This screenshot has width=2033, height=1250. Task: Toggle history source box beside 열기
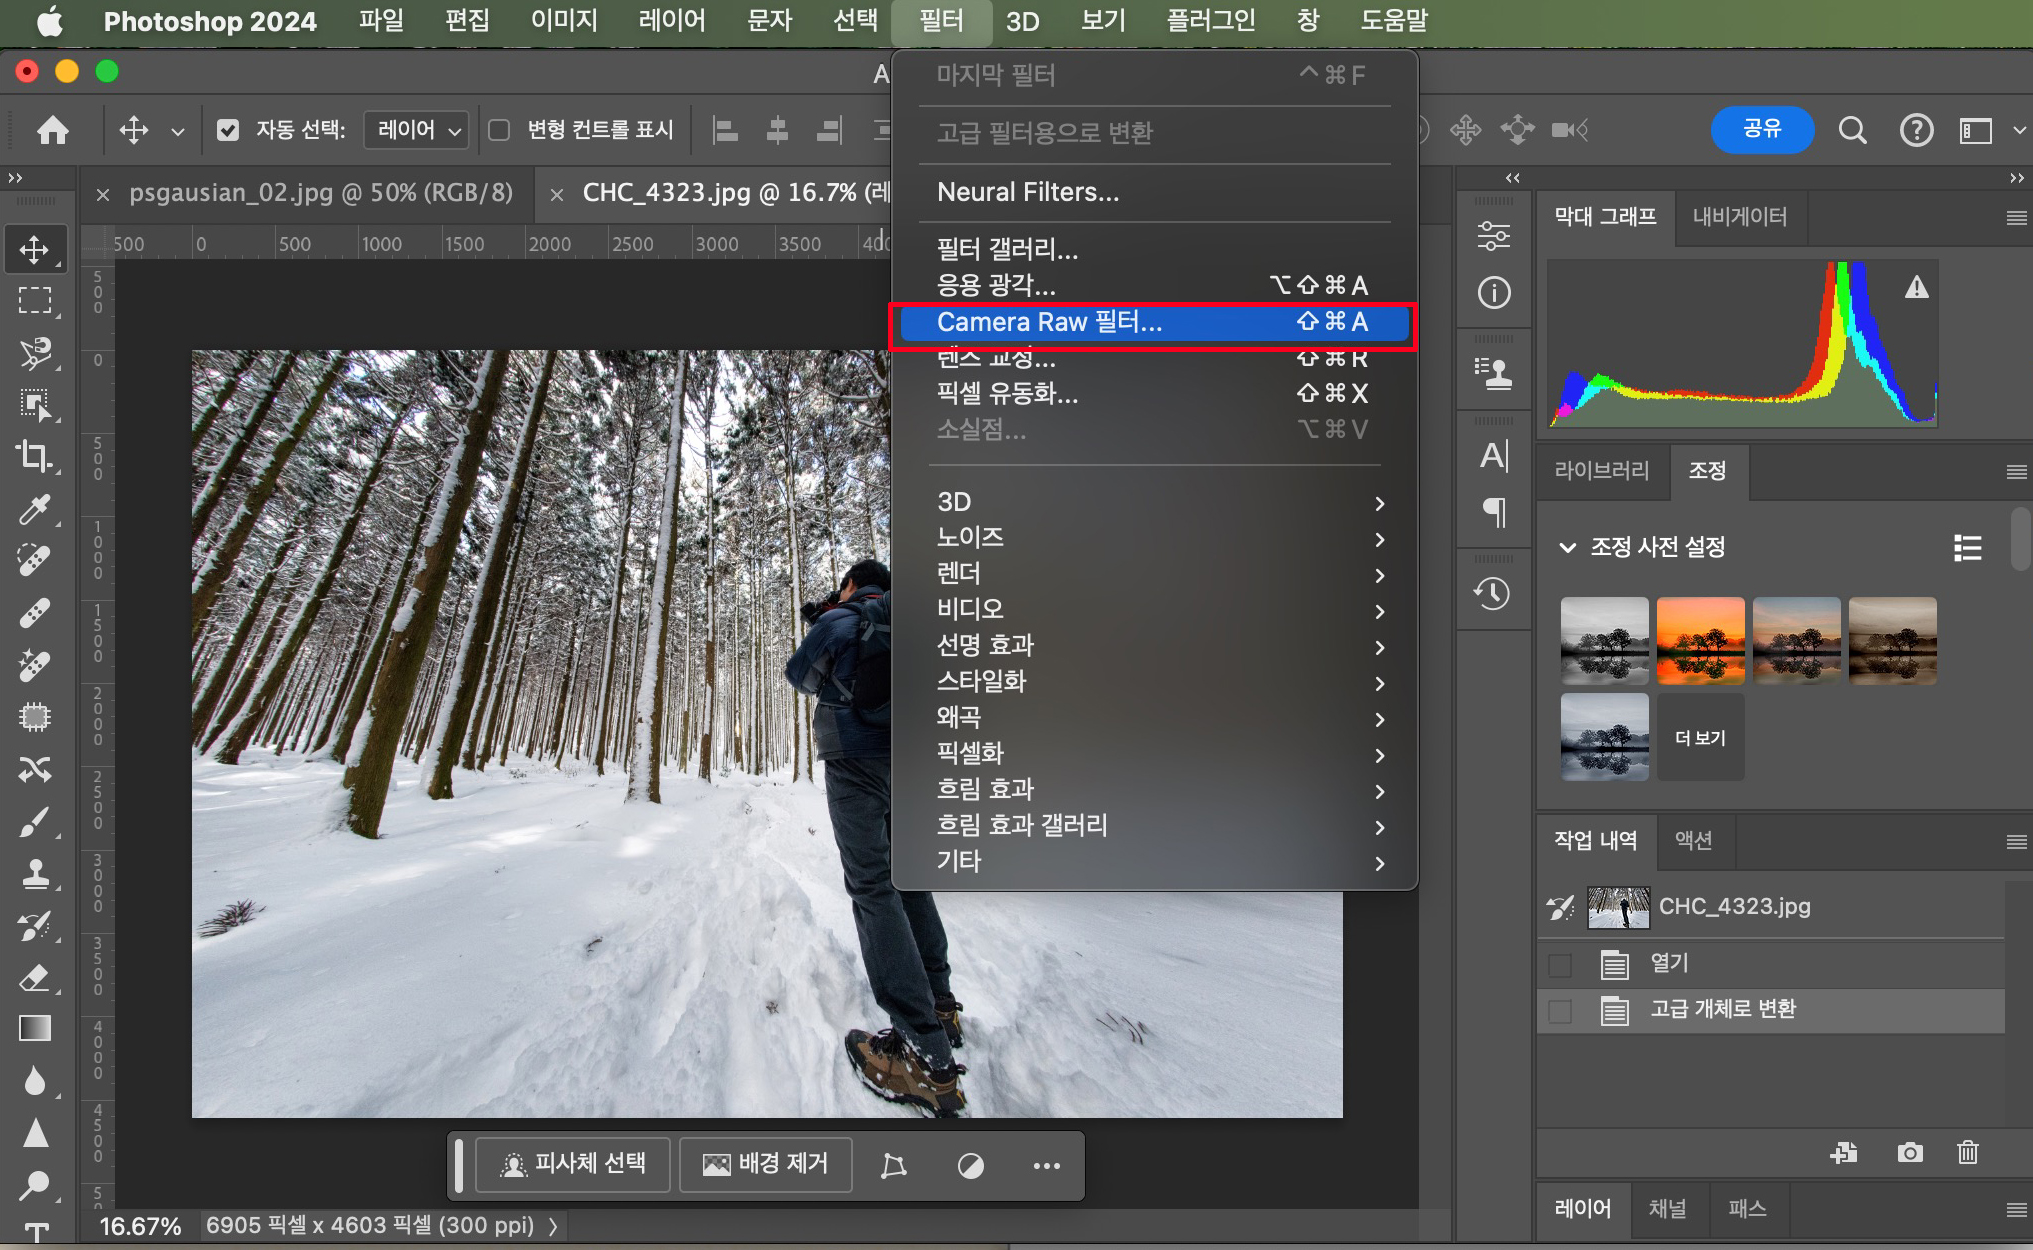click(x=1560, y=964)
